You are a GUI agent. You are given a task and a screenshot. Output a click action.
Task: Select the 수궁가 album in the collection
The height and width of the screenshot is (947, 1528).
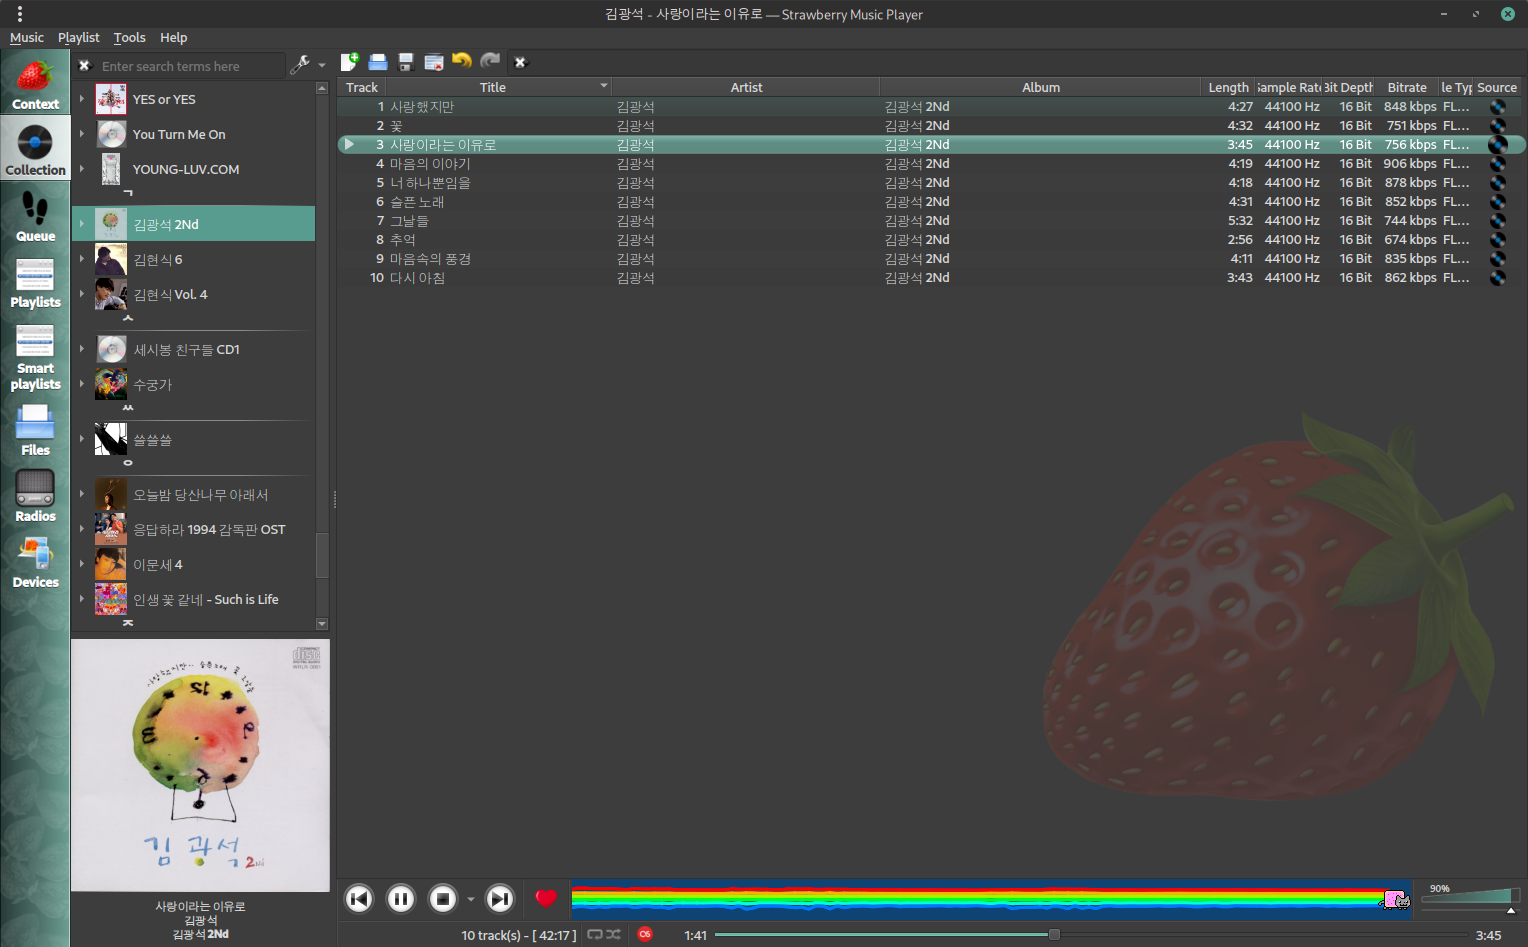point(193,384)
